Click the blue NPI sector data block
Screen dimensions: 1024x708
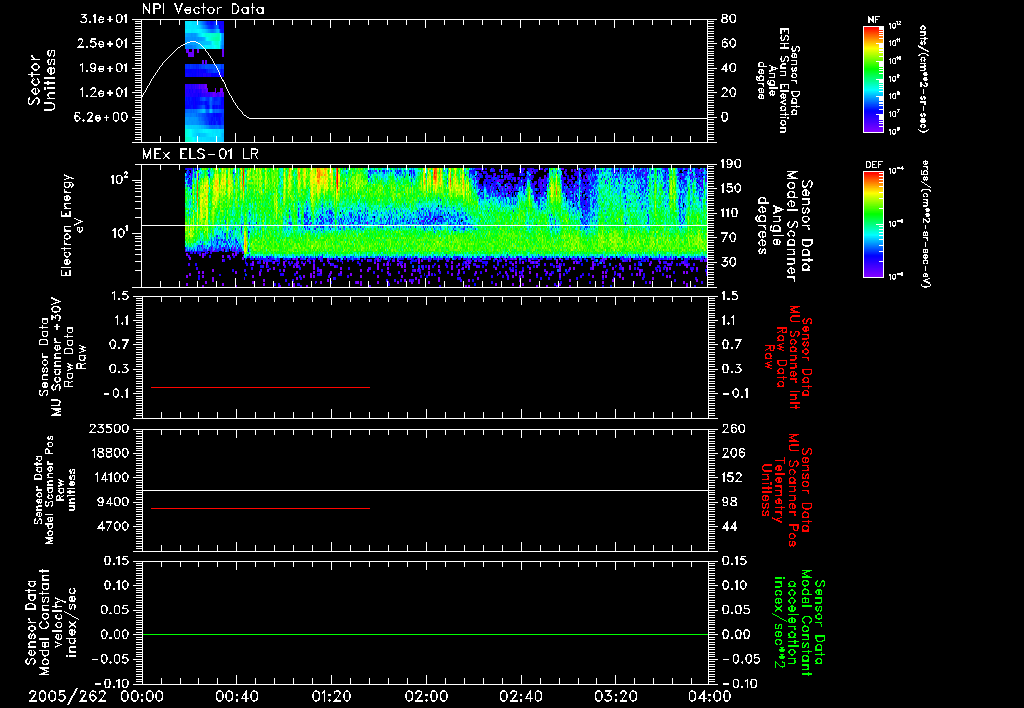[x=204, y=81]
